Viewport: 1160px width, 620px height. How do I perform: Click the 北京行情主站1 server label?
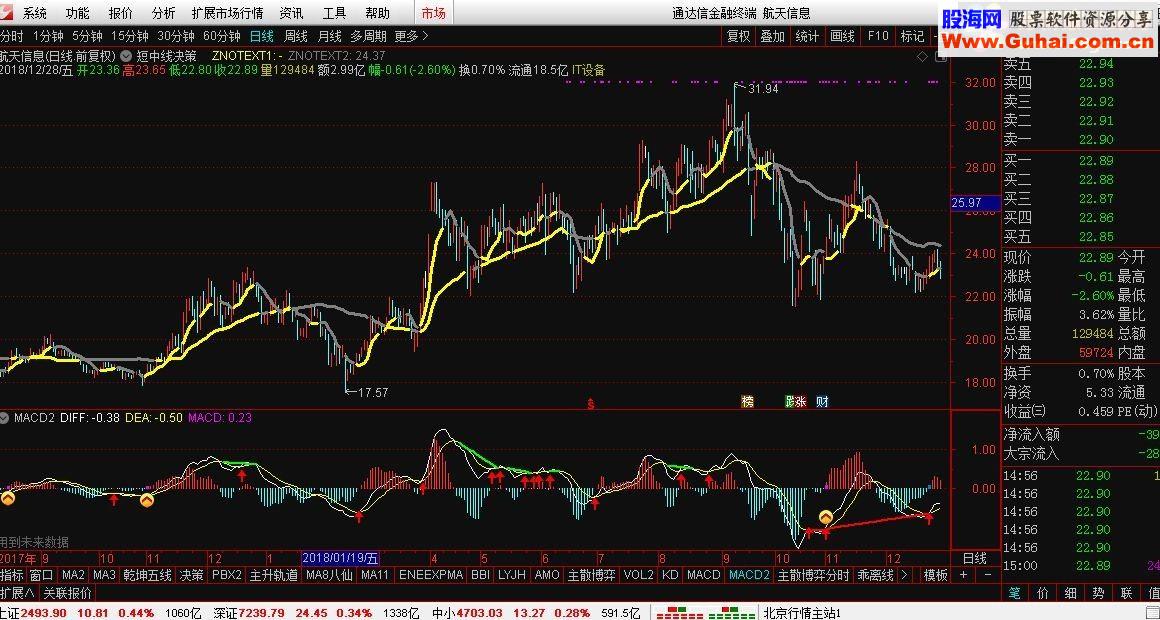click(802, 613)
